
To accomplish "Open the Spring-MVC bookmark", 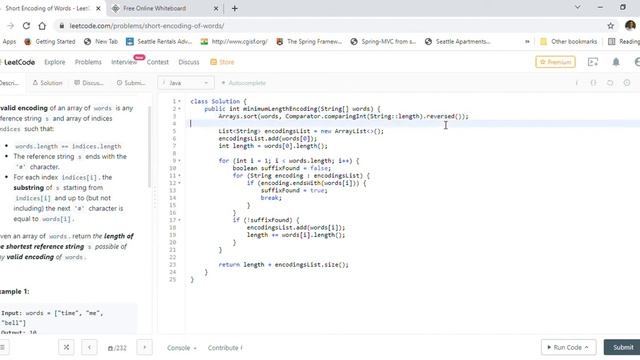I will pyautogui.click(x=383, y=42).
